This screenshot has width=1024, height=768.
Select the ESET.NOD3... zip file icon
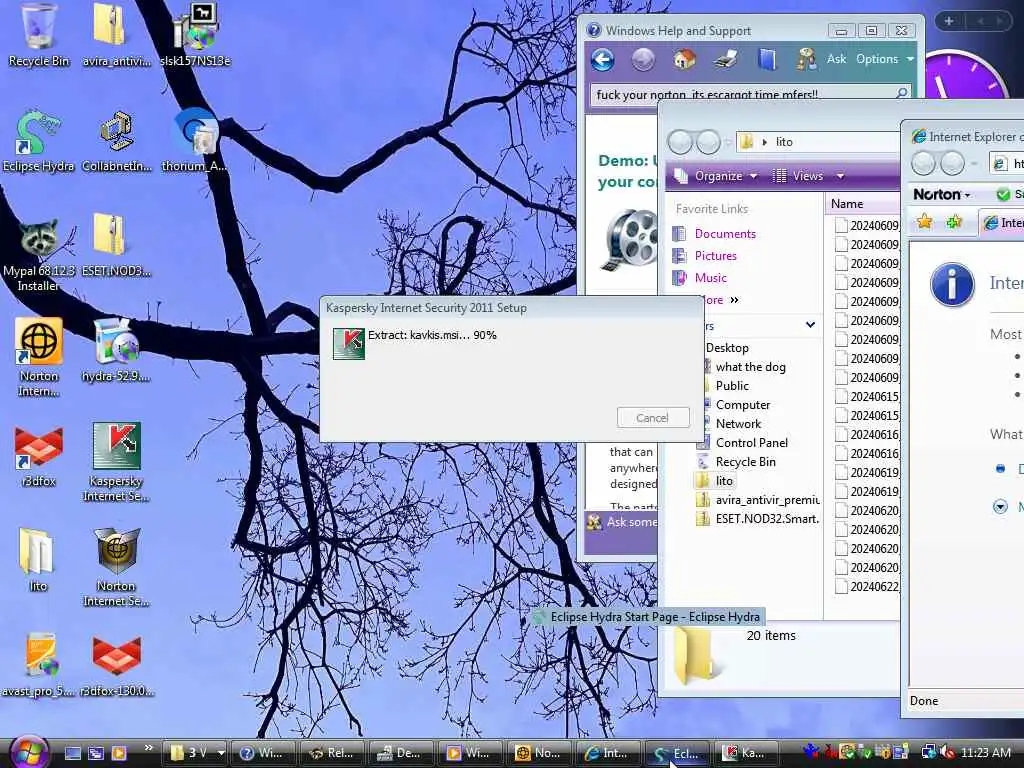(x=116, y=246)
